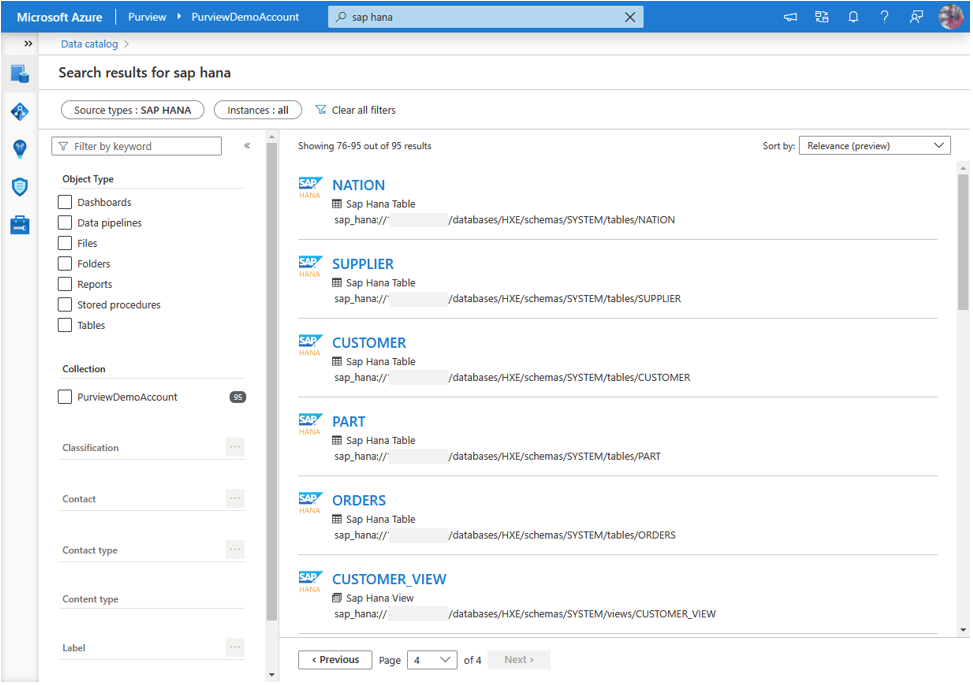Open the CUSTOMER table result

369,342
